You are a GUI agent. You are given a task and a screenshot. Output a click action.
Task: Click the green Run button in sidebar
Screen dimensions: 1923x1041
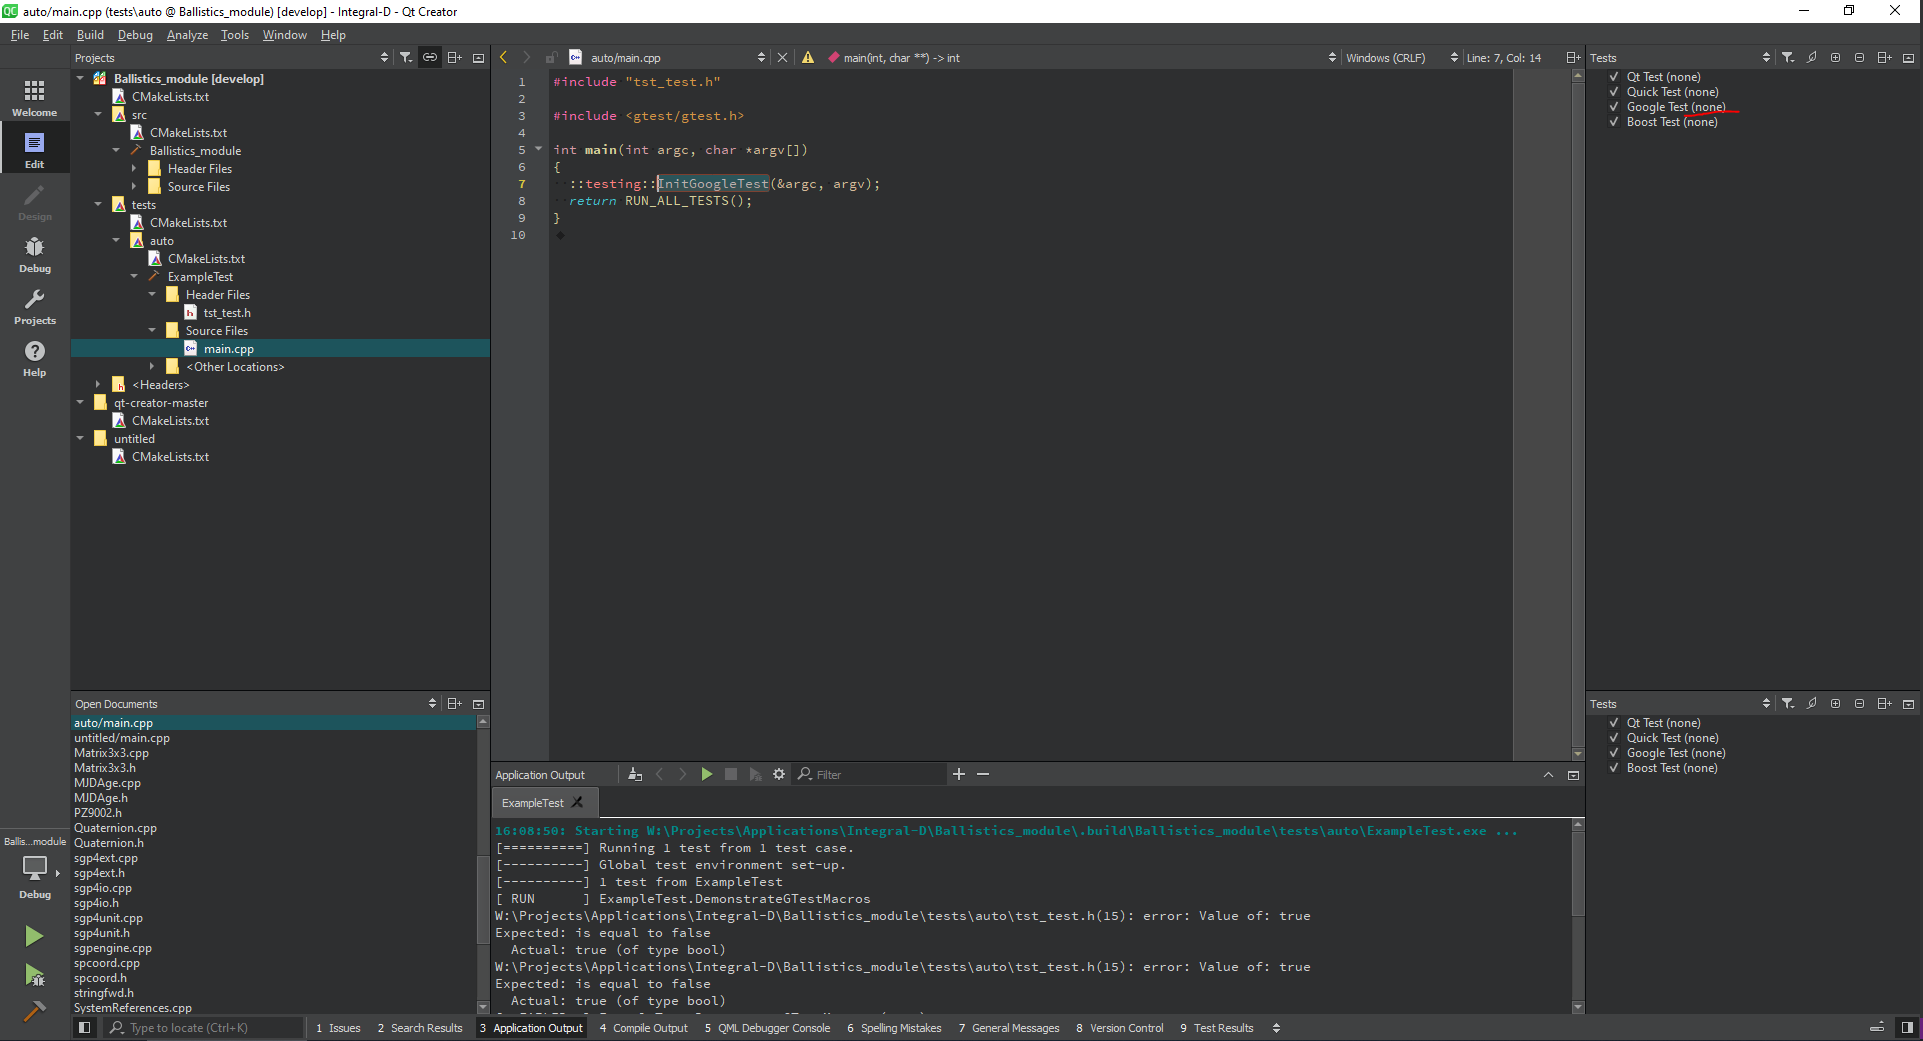[34, 936]
